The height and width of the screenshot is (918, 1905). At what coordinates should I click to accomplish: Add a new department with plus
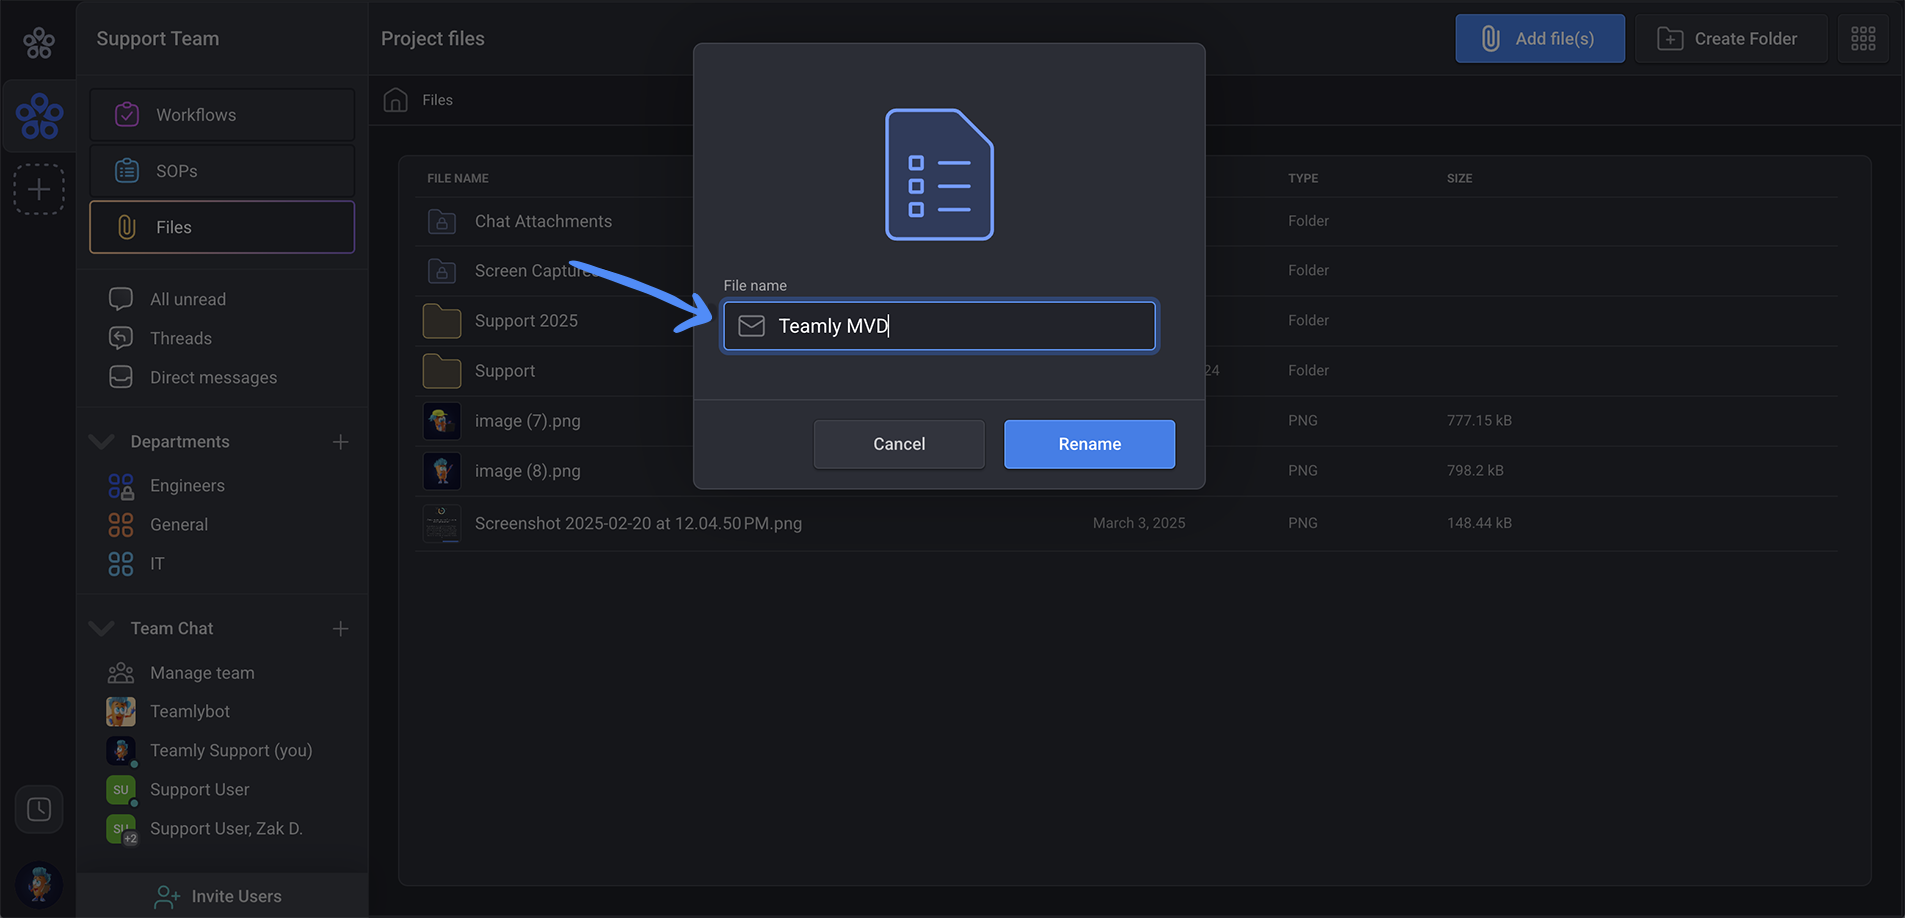[x=340, y=442]
